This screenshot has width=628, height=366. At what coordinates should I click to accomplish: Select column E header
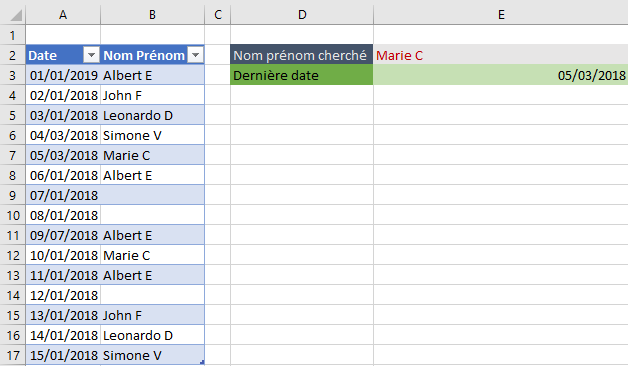click(x=501, y=15)
